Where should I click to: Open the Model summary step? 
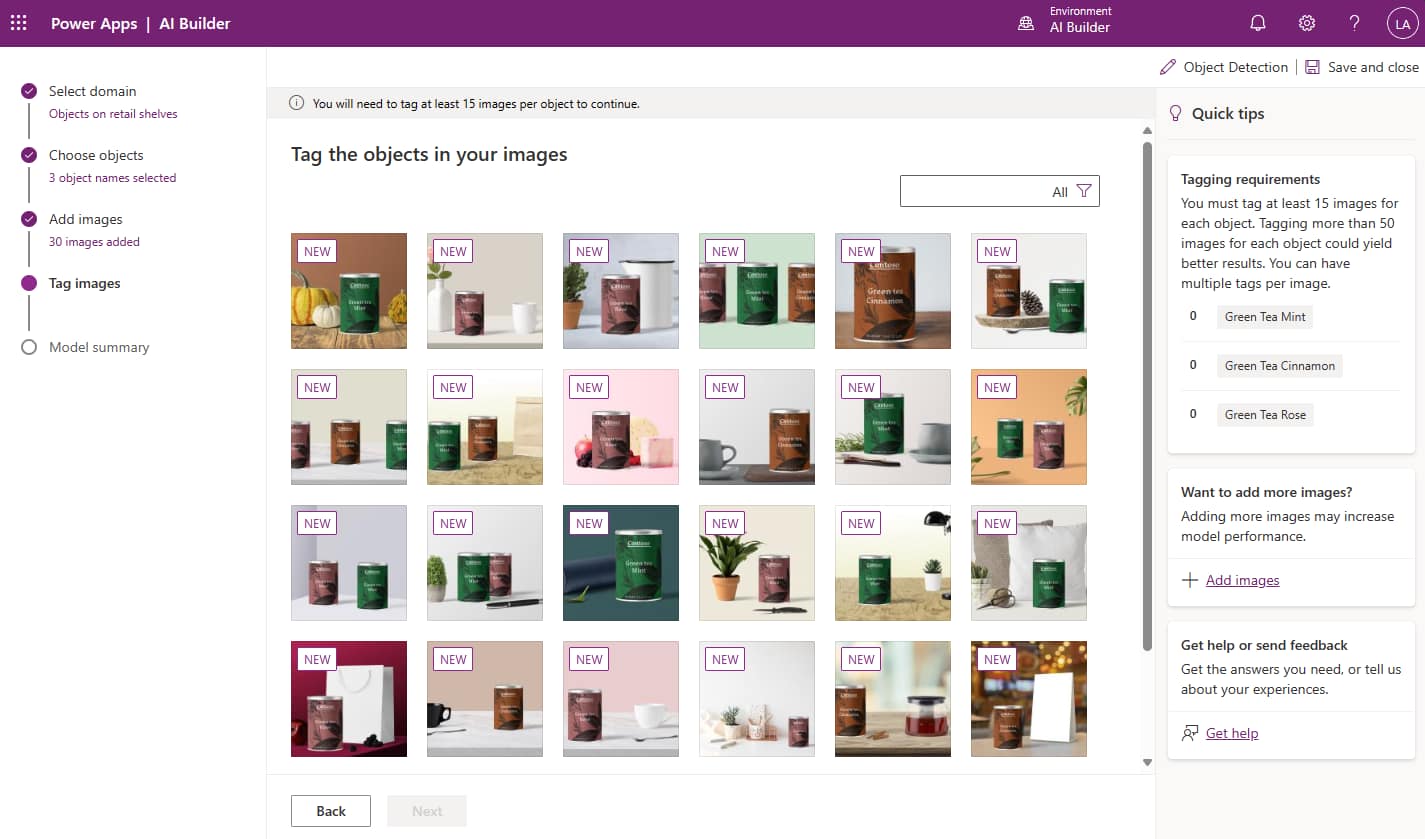99,347
